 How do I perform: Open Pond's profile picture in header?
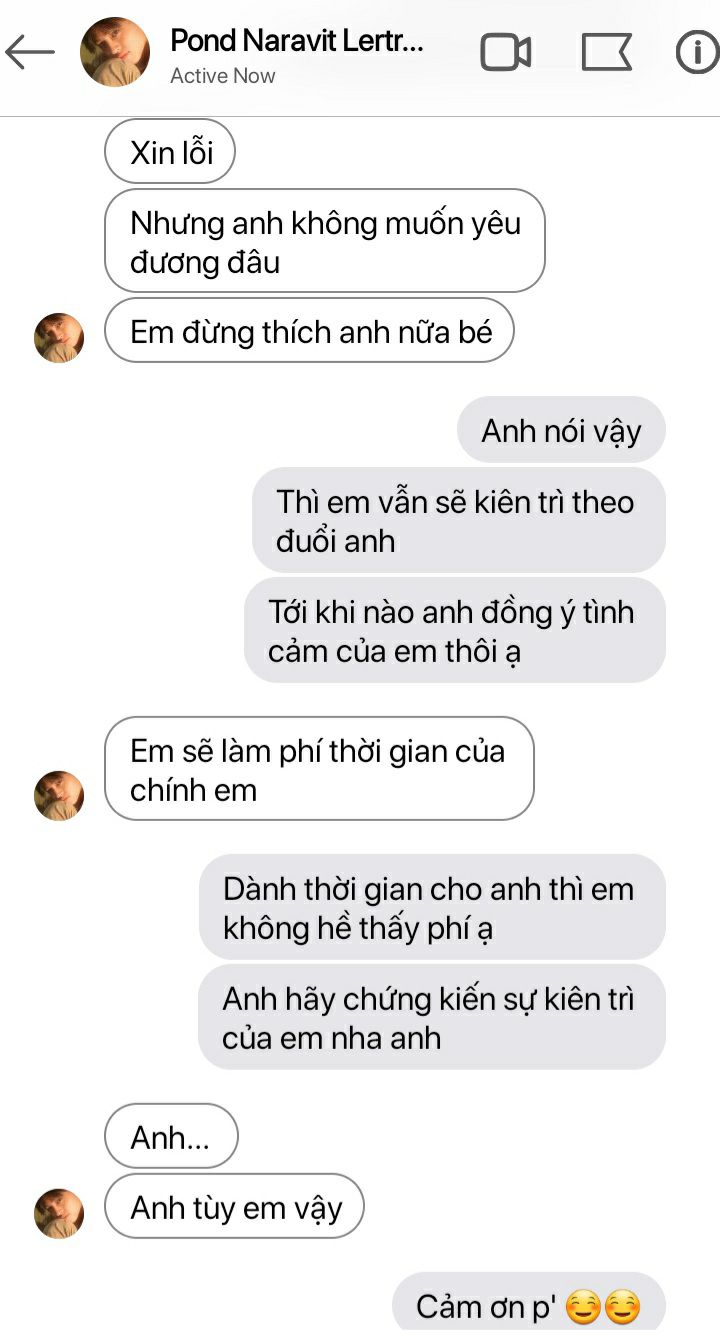pos(115,52)
